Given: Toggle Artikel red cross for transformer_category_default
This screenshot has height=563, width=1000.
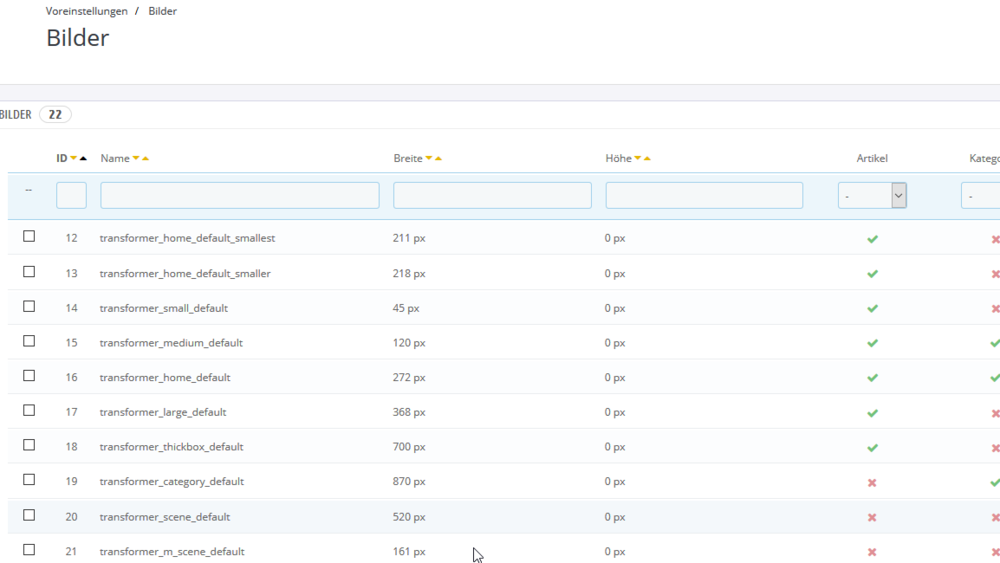Looking at the screenshot, I should (x=872, y=483).
